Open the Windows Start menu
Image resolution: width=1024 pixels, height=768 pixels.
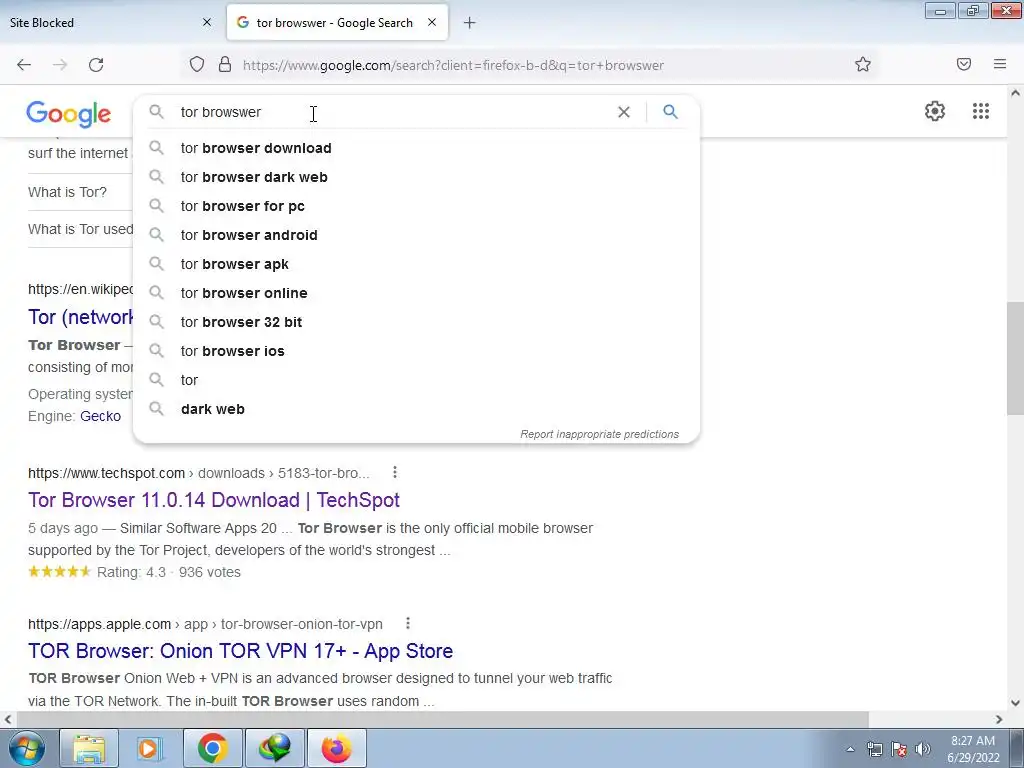pos(26,748)
